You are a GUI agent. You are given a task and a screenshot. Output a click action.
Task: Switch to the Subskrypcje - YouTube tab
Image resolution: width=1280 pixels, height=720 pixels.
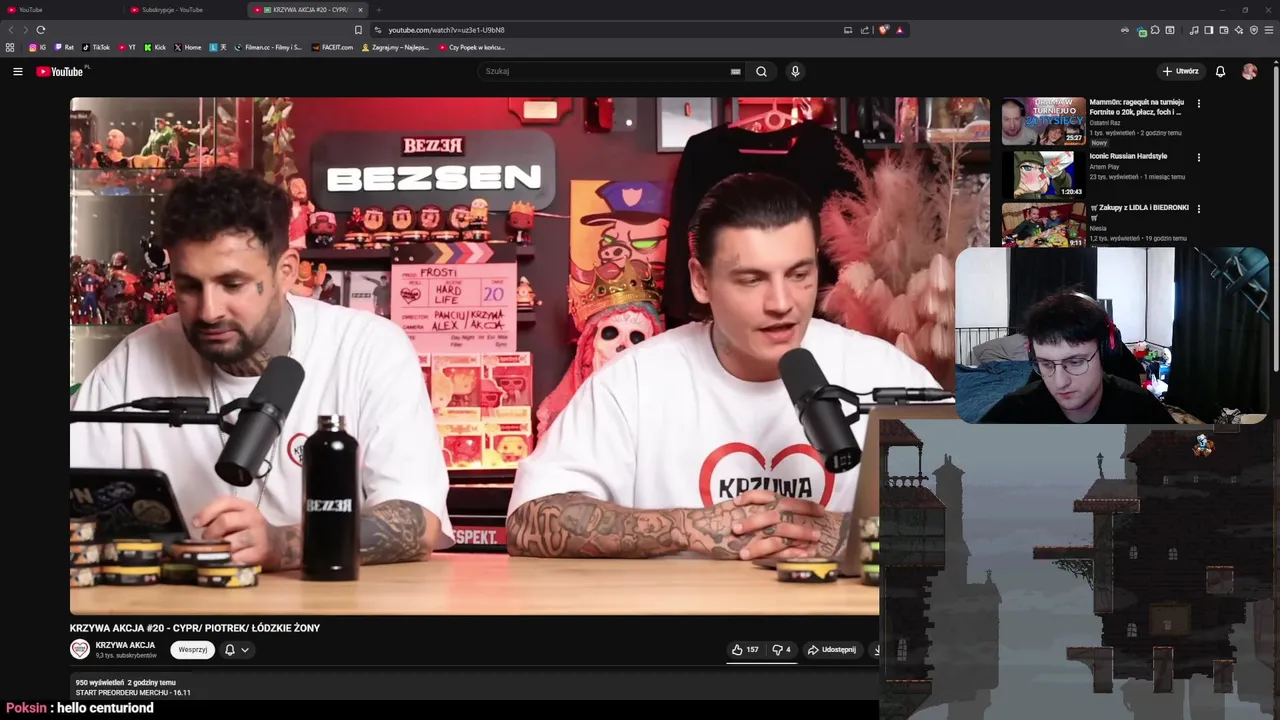[185, 10]
